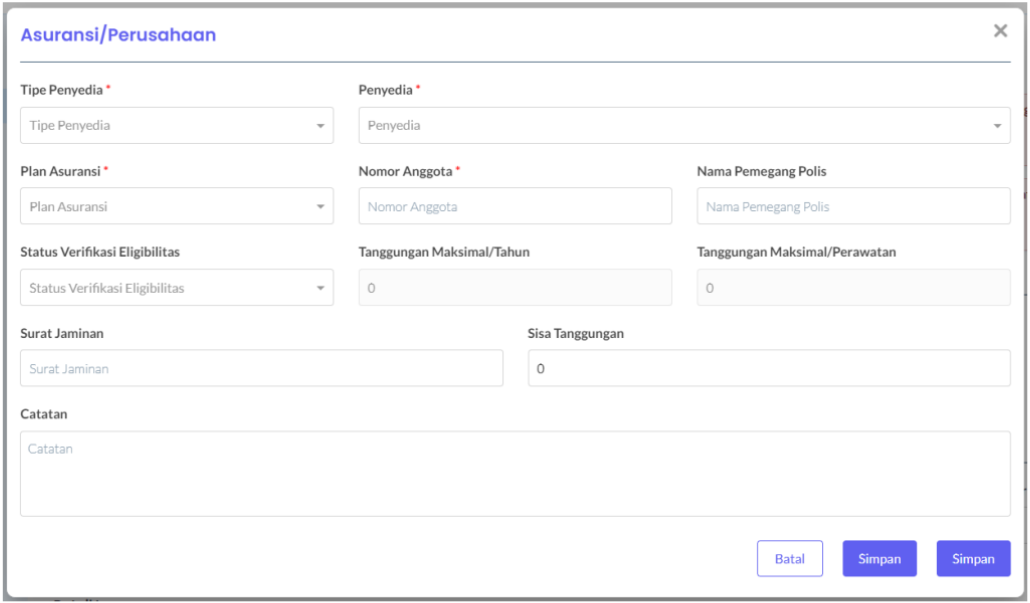
Task: Select the Tanggungan Maksimal/Tahun field
Action: click(x=515, y=288)
